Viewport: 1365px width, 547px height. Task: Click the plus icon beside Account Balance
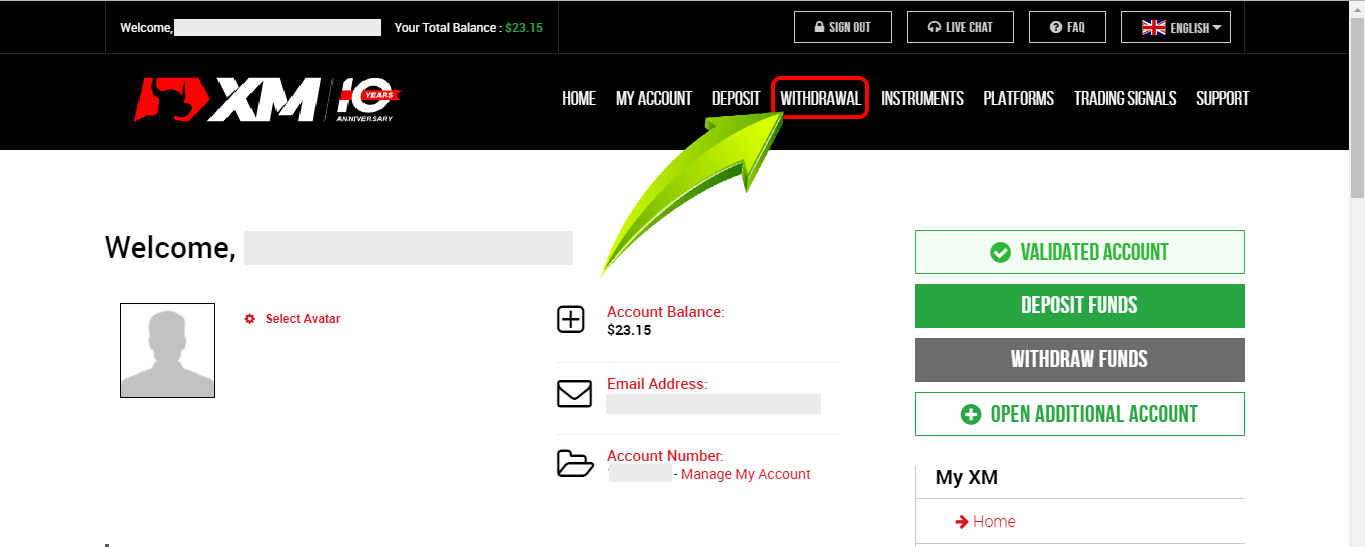click(570, 320)
